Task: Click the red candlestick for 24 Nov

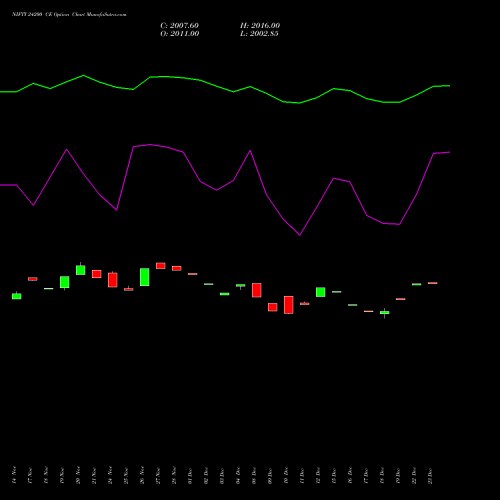Action: (113, 280)
